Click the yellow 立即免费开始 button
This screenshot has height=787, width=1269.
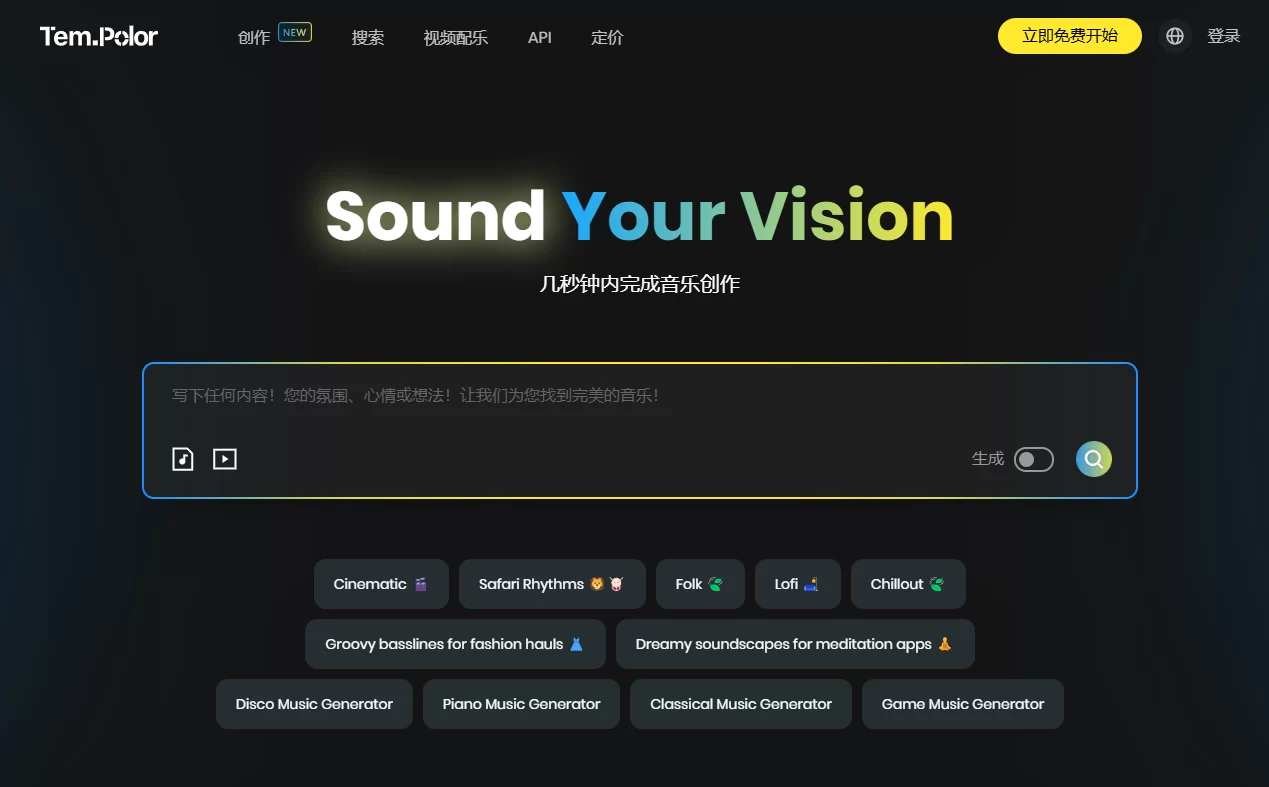coord(1069,36)
